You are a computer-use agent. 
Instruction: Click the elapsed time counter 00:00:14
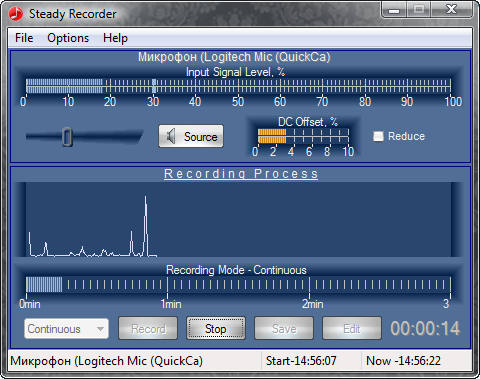tap(425, 328)
